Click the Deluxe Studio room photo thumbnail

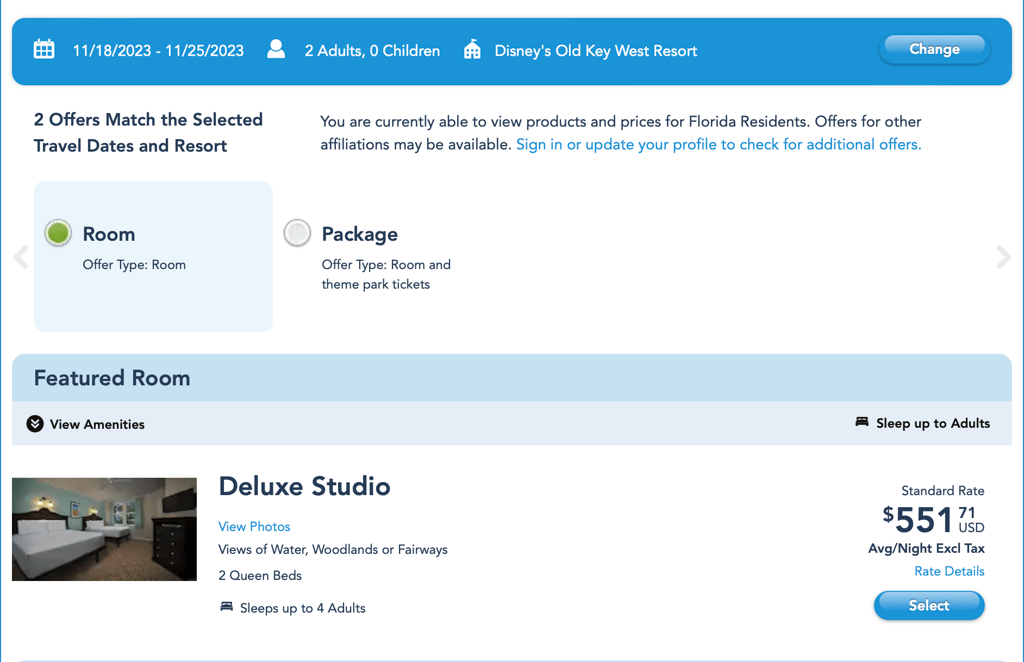[x=104, y=529]
